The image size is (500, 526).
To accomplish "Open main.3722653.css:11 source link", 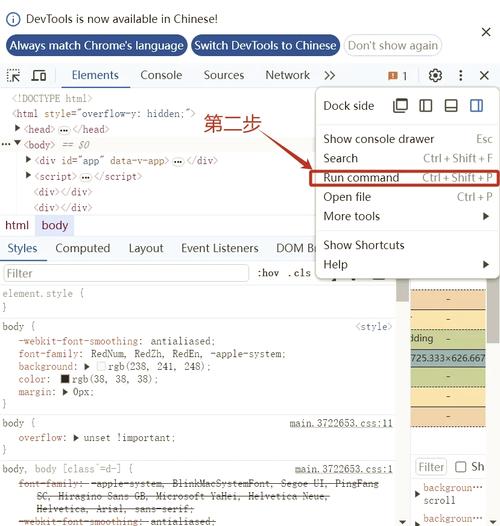I will [341, 423].
